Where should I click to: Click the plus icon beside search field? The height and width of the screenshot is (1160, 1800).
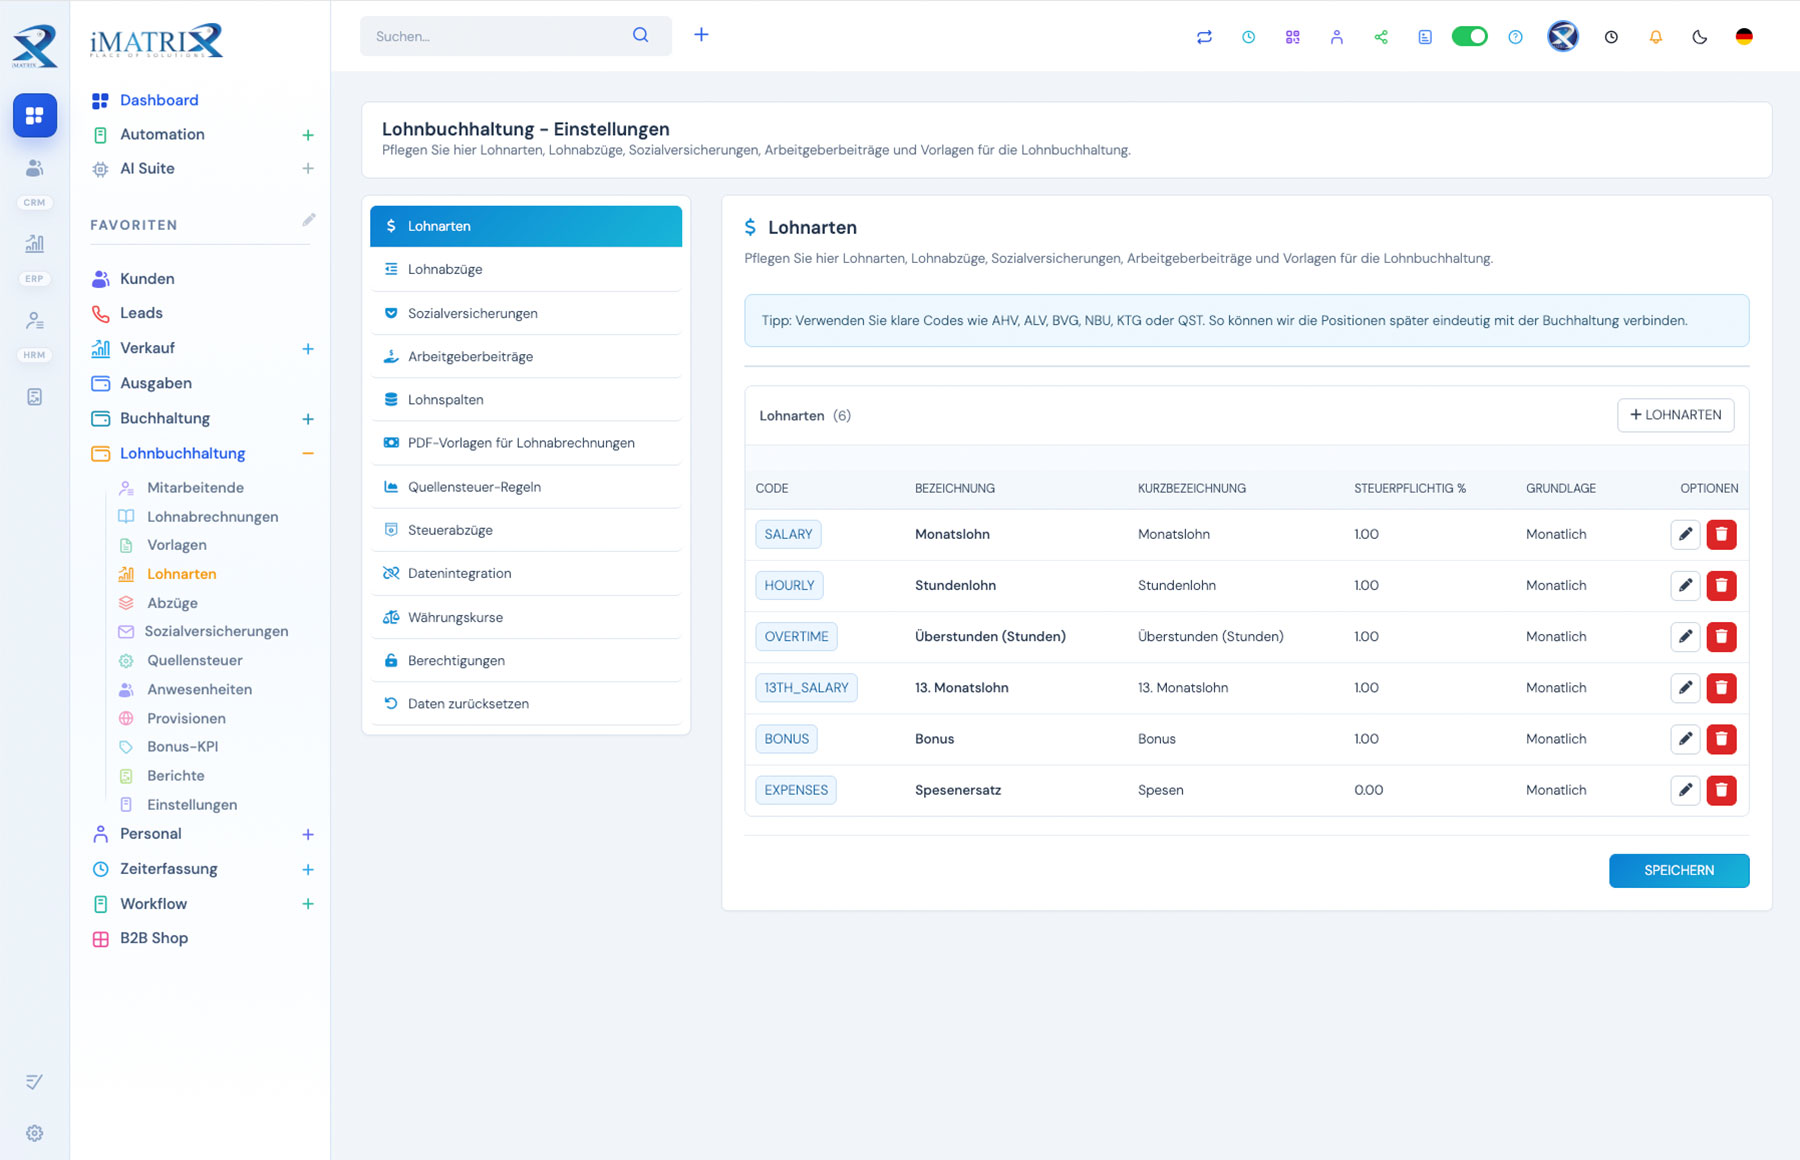(701, 35)
